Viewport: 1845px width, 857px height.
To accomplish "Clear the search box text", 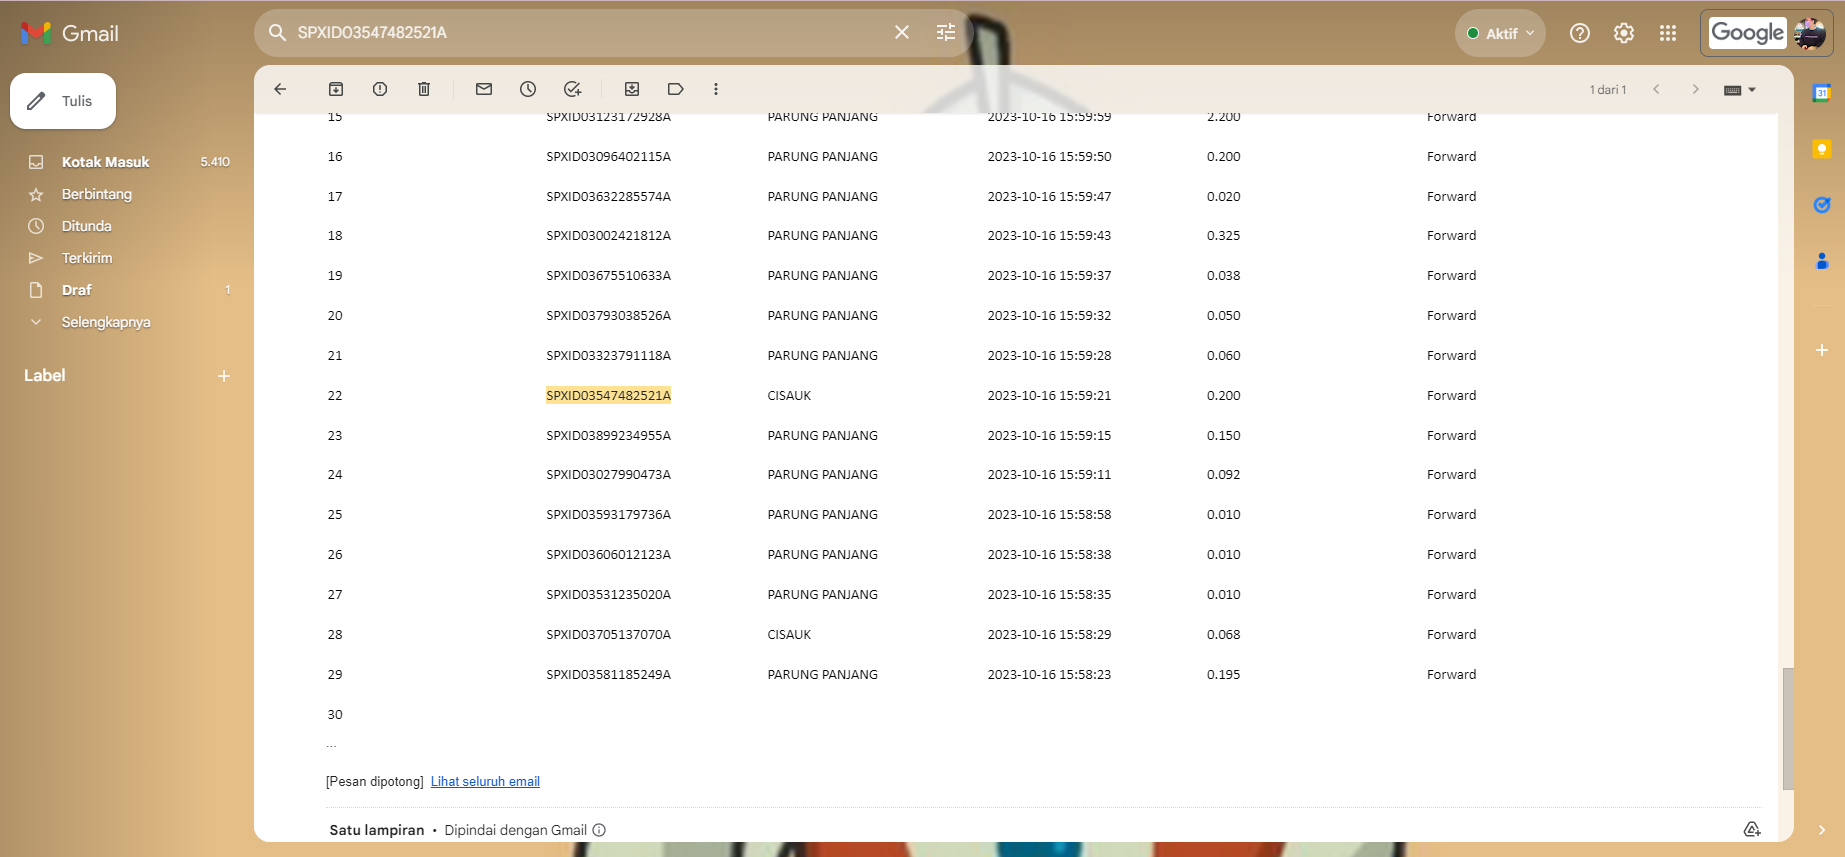I will point(902,33).
